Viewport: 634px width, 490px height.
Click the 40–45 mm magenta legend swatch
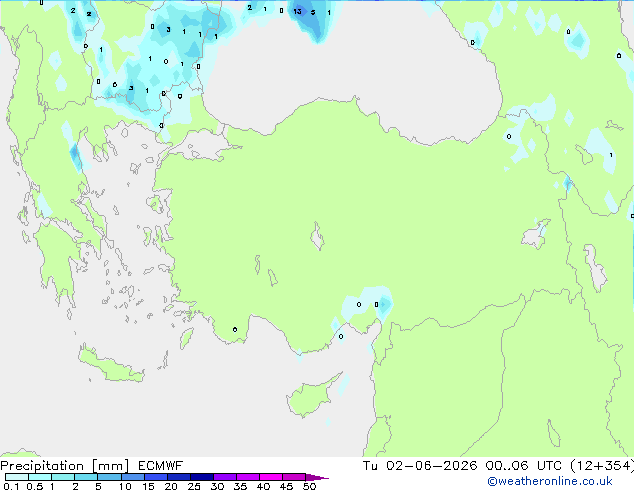click(271, 477)
